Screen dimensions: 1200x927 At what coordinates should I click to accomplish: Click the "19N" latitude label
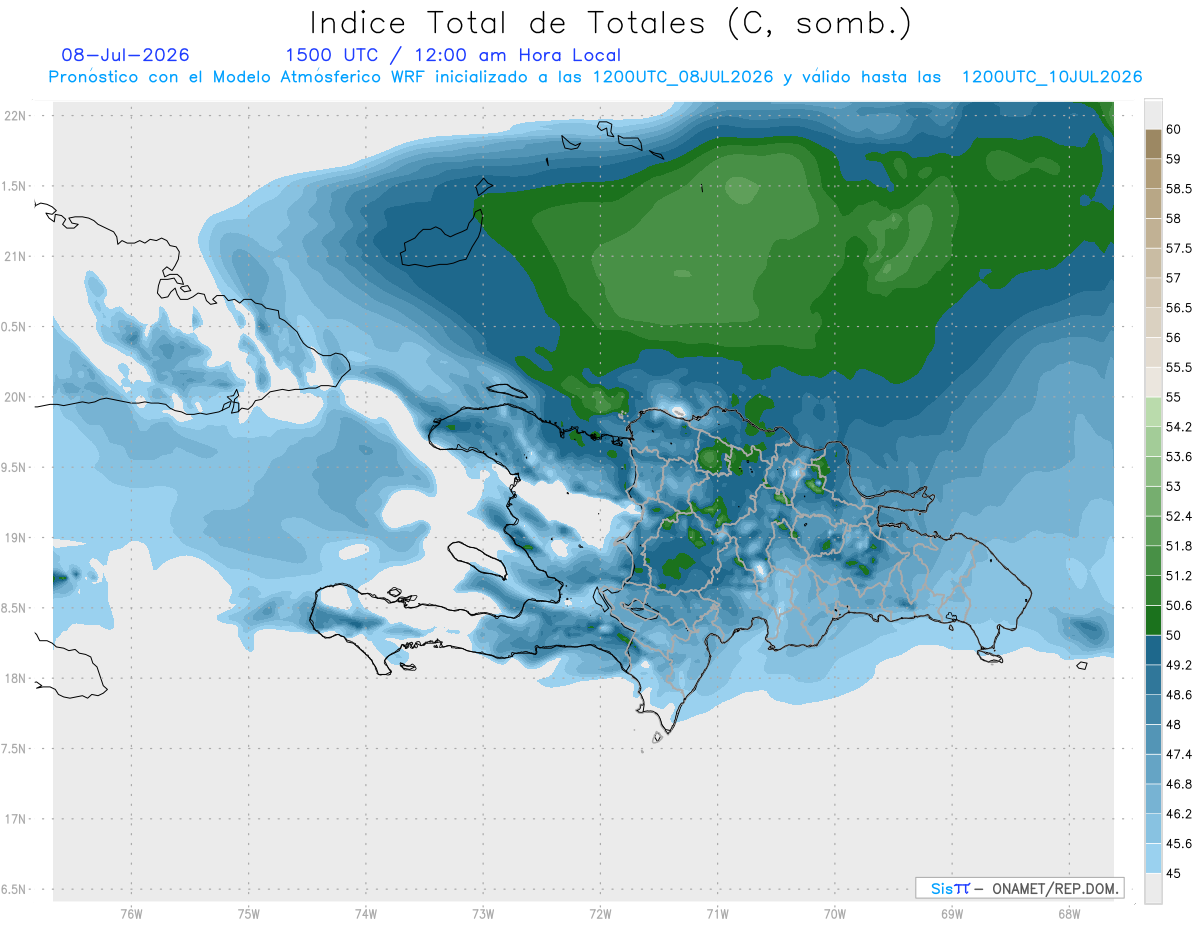(14, 538)
